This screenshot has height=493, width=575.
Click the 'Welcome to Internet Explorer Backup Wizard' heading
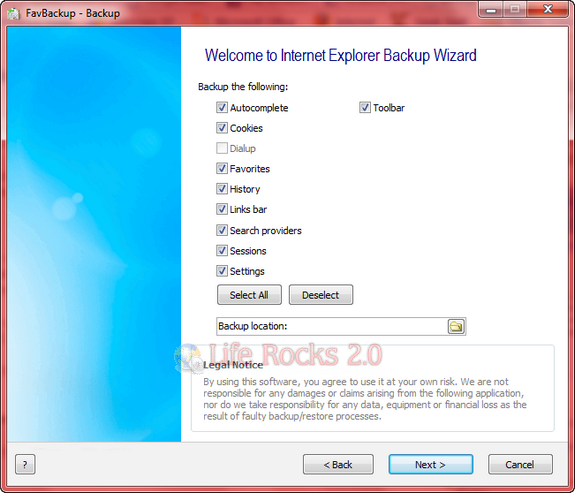(340, 55)
